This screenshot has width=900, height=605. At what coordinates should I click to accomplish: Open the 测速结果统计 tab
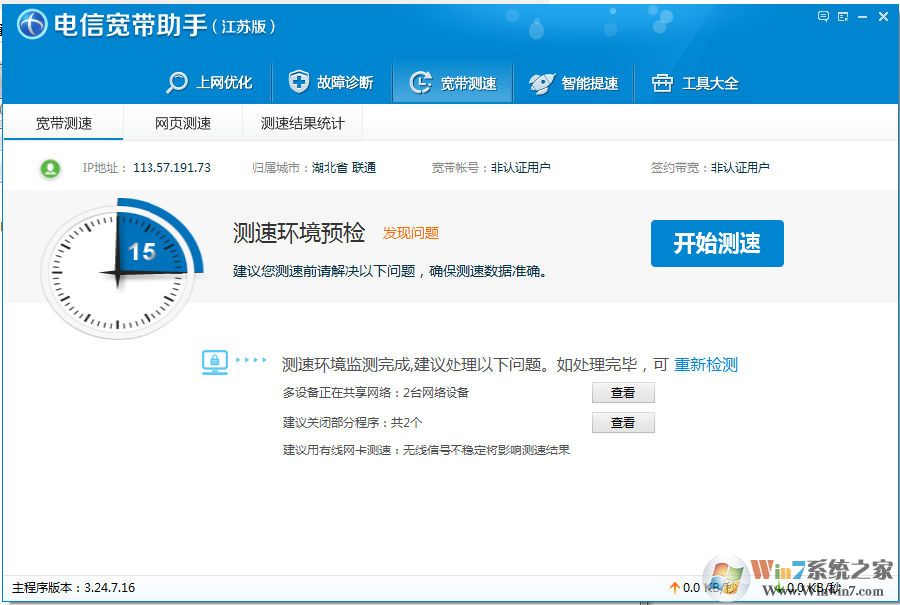tap(303, 122)
